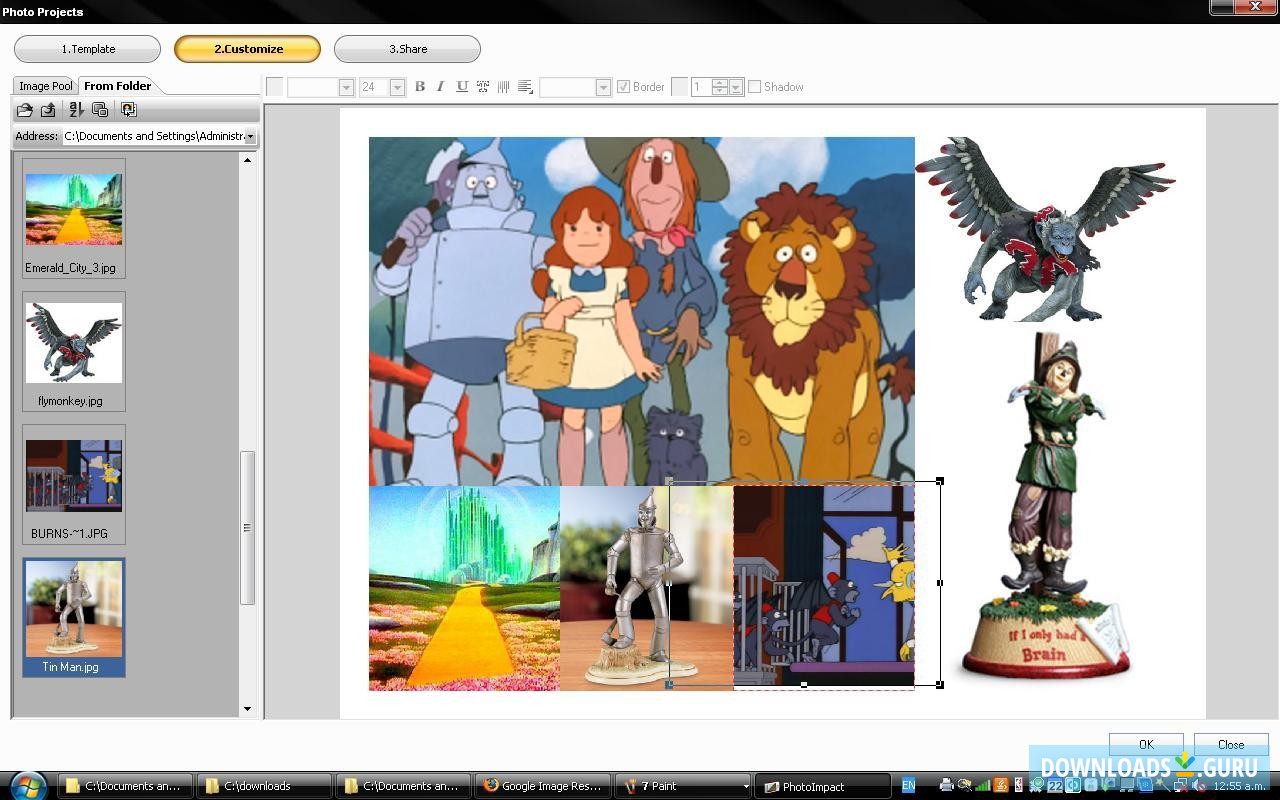Apply italic text formatting
Viewport: 1280px width, 800px height.
(440, 87)
